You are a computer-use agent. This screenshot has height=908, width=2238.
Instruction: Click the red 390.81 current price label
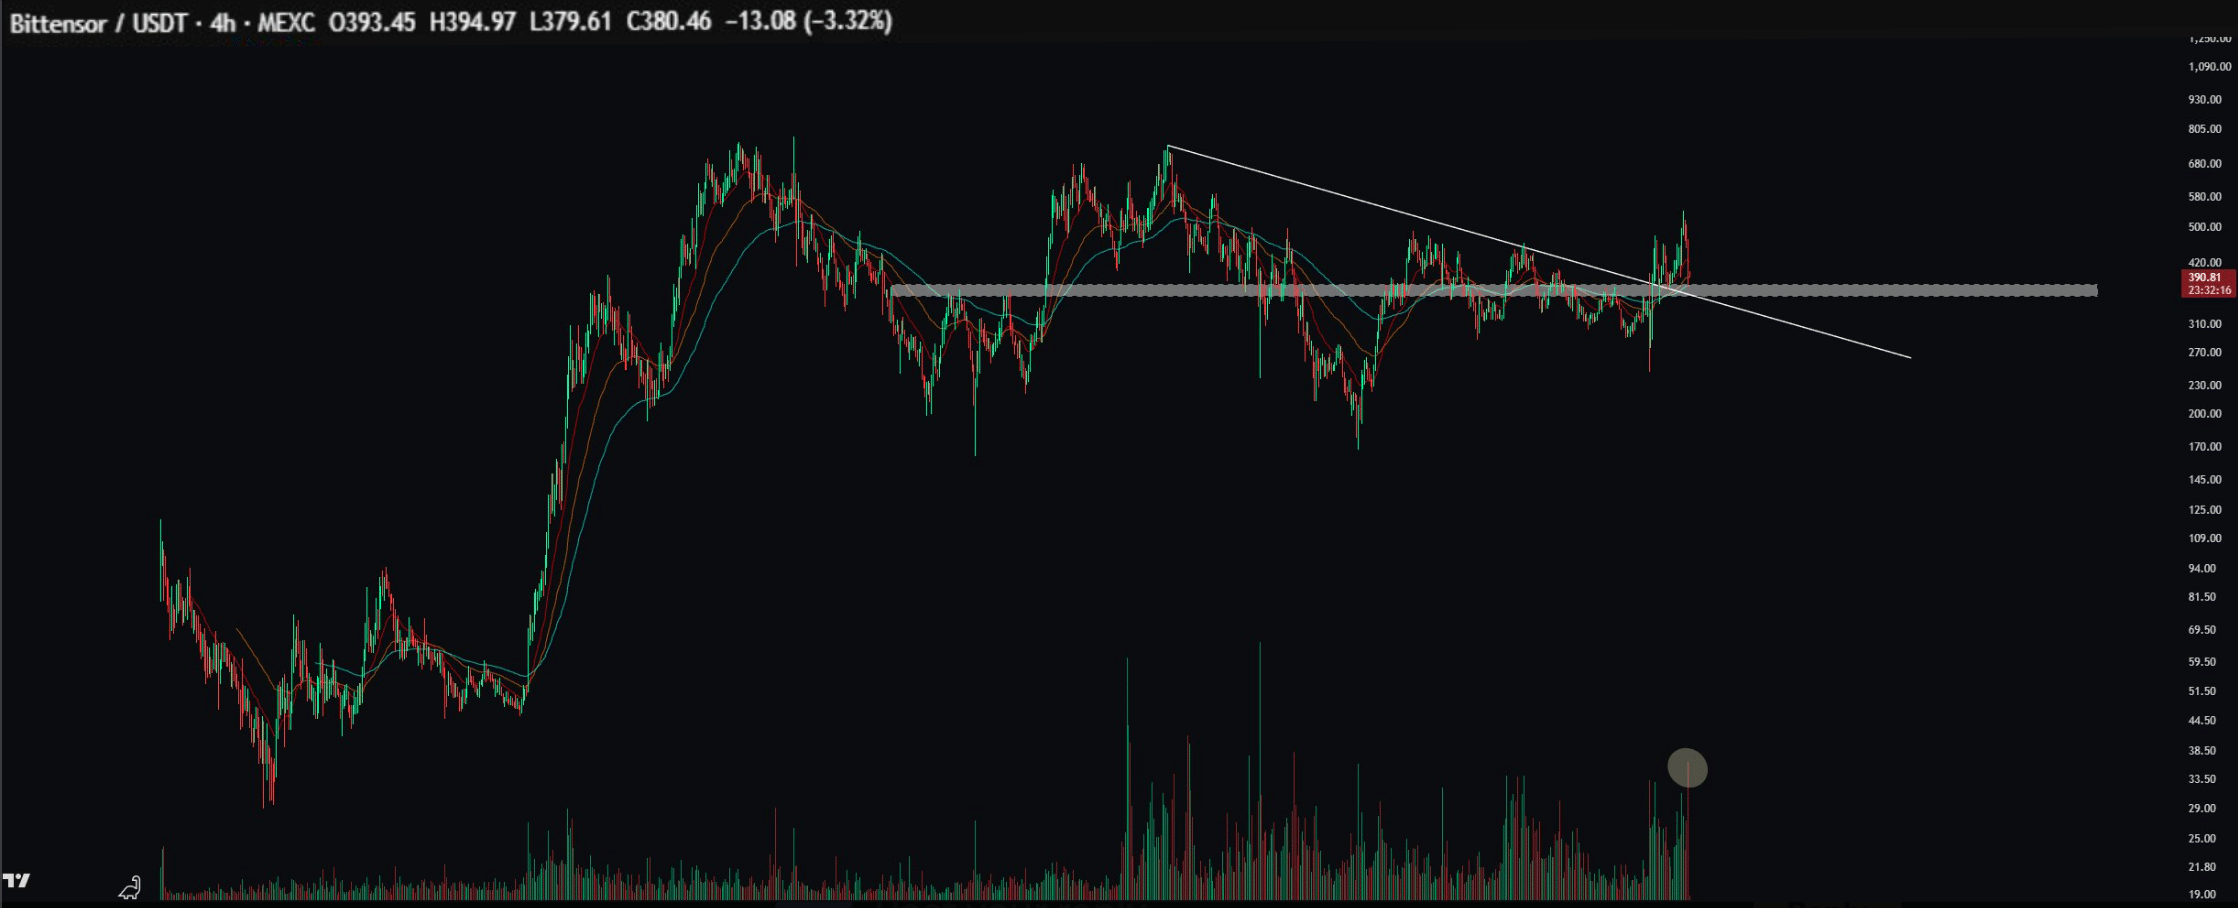(x=2207, y=278)
